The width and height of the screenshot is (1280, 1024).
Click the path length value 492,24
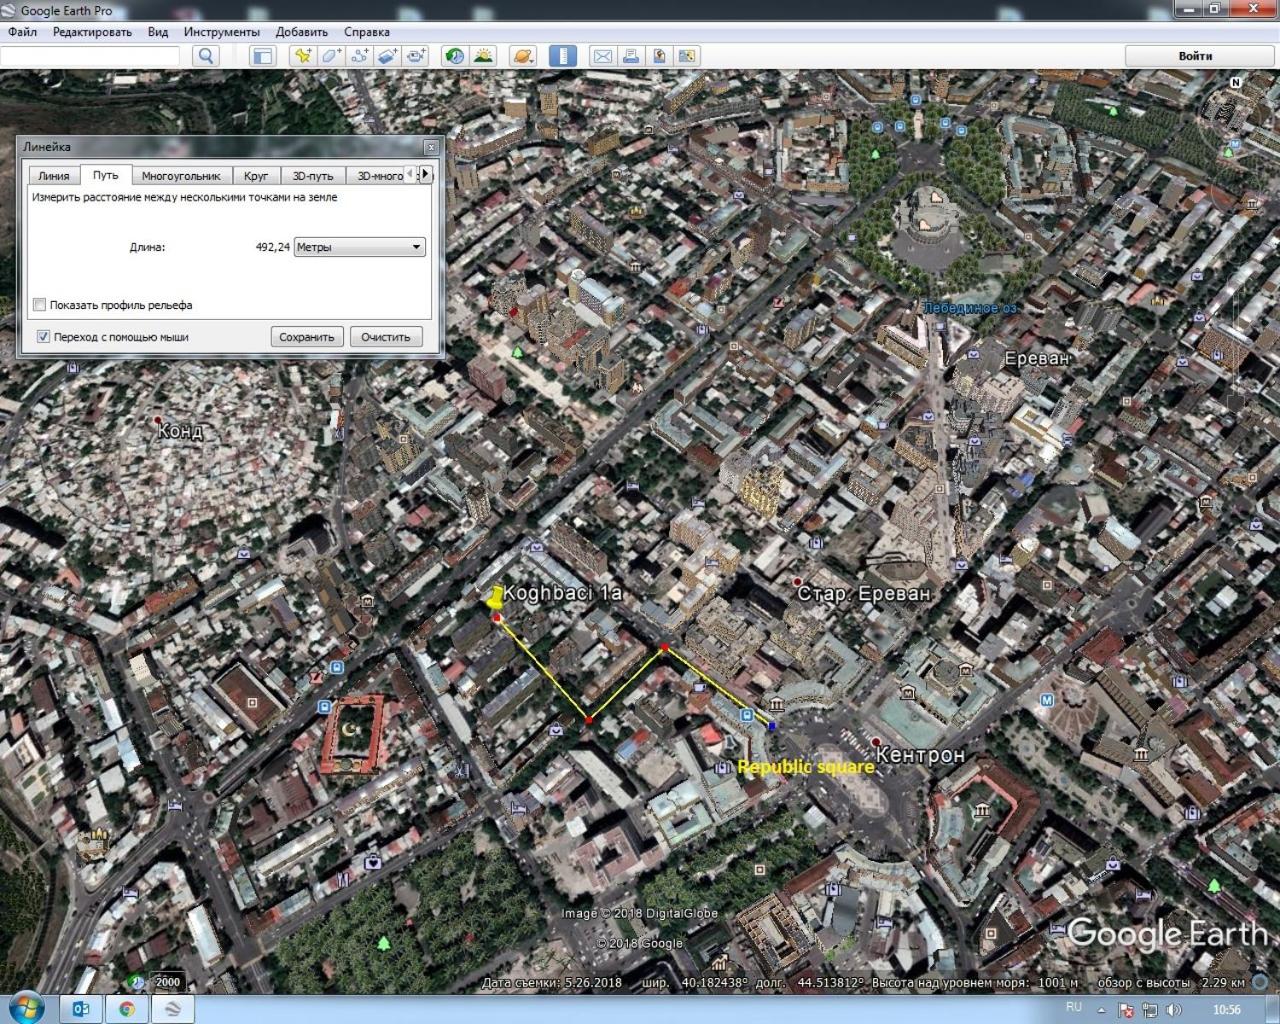(x=272, y=247)
